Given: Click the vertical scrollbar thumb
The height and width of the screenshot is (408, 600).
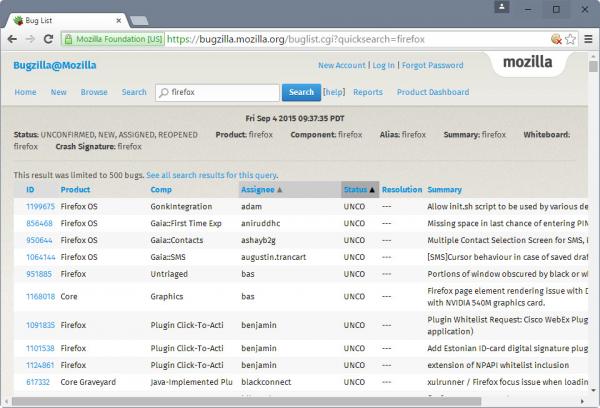Looking at the screenshot, I should pos(593,67).
